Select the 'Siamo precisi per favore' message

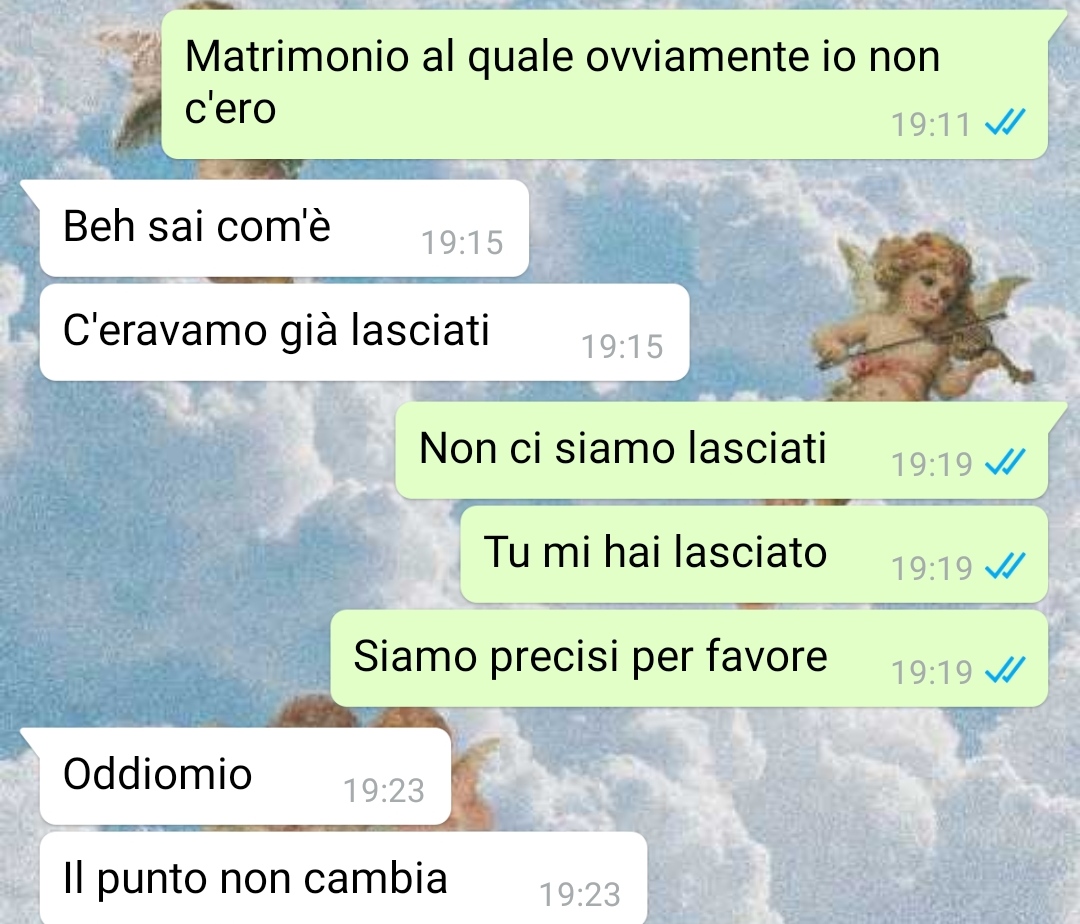click(689, 658)
